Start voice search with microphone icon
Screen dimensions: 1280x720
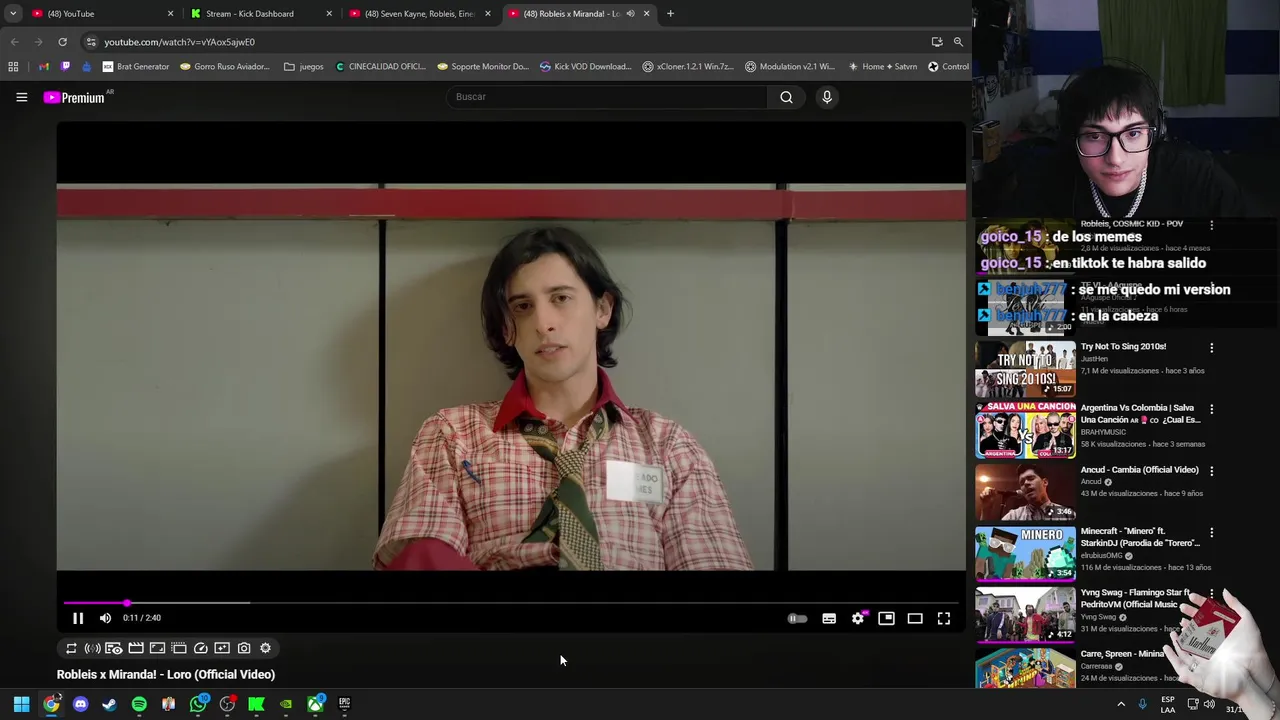(x=827, y=97)
